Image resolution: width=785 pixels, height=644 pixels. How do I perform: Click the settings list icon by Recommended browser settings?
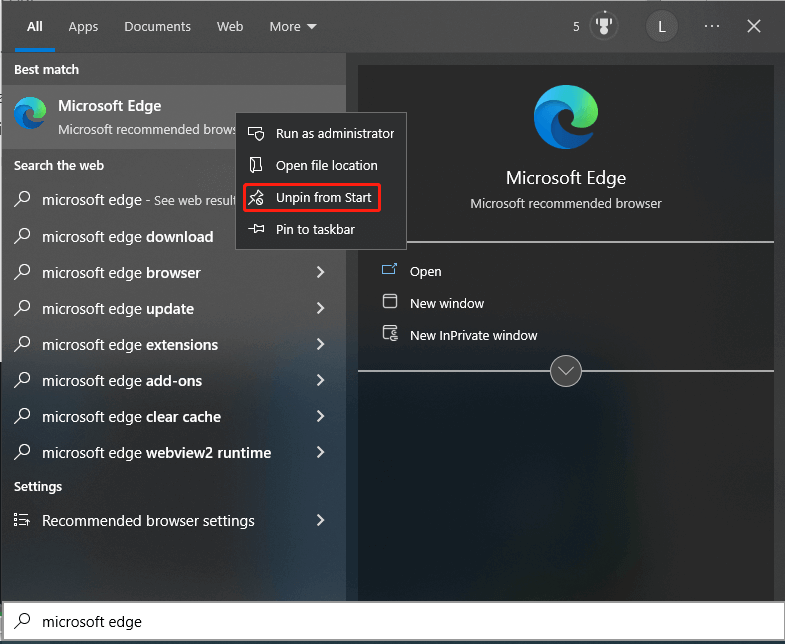[22, 520]
